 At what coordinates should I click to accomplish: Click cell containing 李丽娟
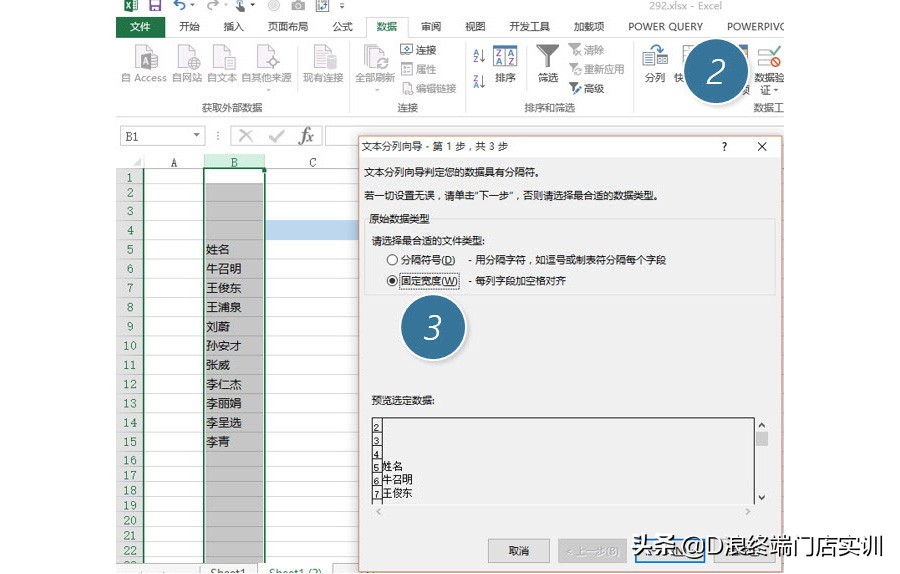point(234,404)
